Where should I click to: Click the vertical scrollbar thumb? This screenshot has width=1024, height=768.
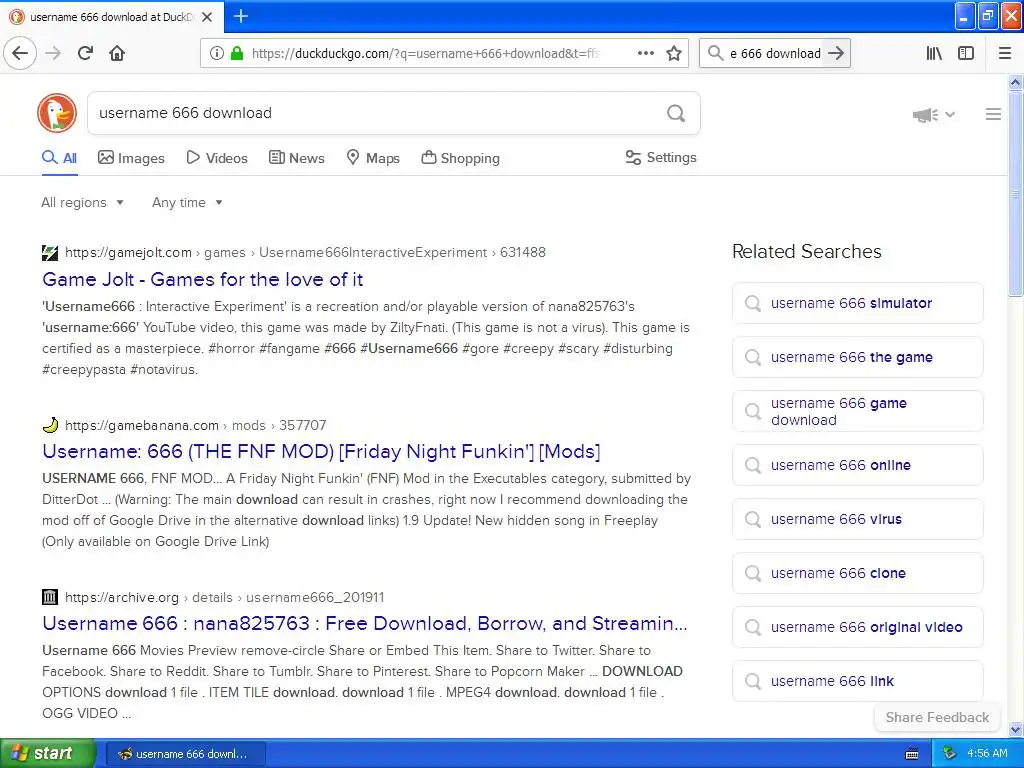(1015, 193)
